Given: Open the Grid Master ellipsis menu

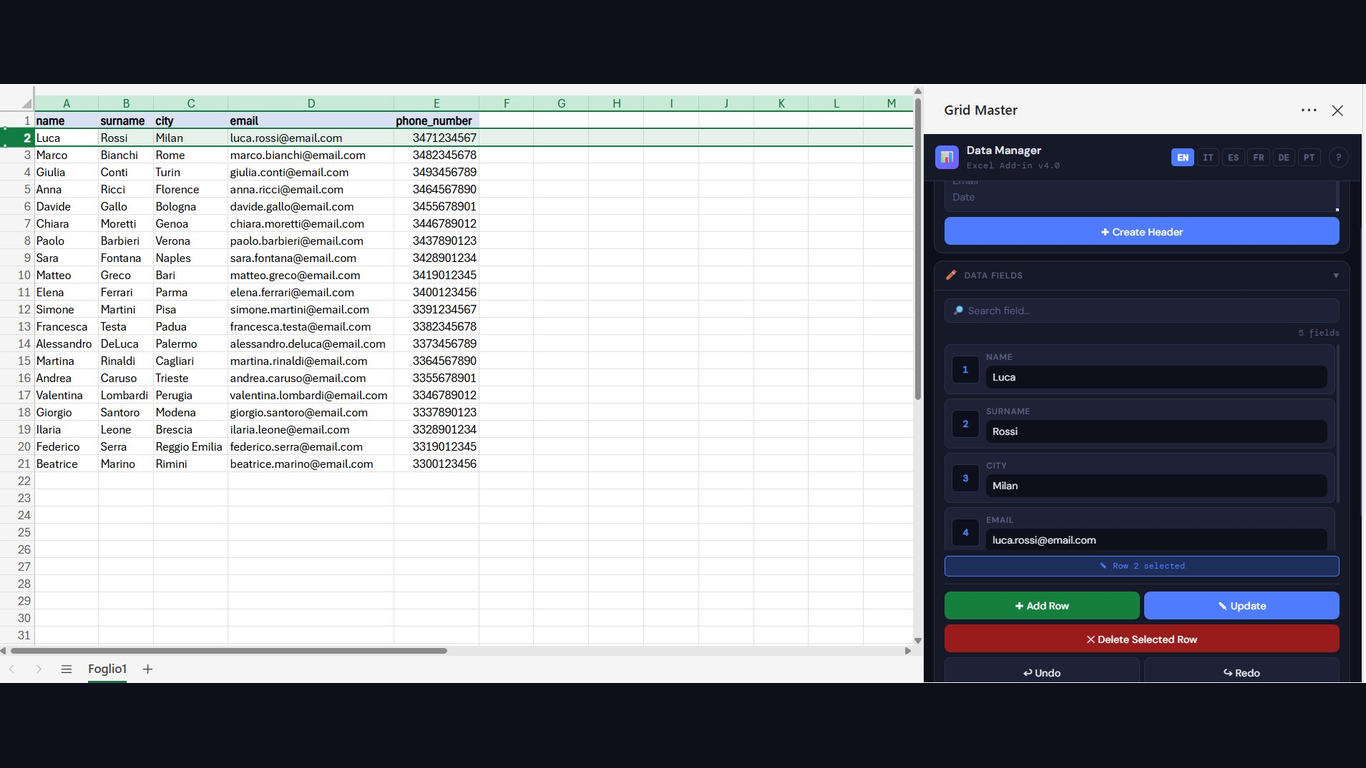Looking at the screenshot, I should pyautogui.click(x=1308, y=110).
